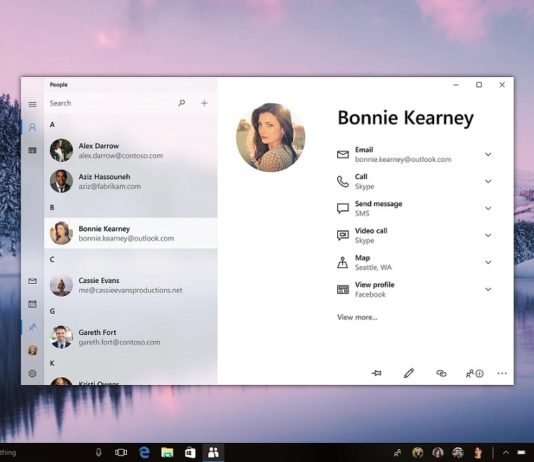Select Aziz Hassouneh contact
Screen dimensions: 534x462
pyautogui.click(x=131, y=181)
